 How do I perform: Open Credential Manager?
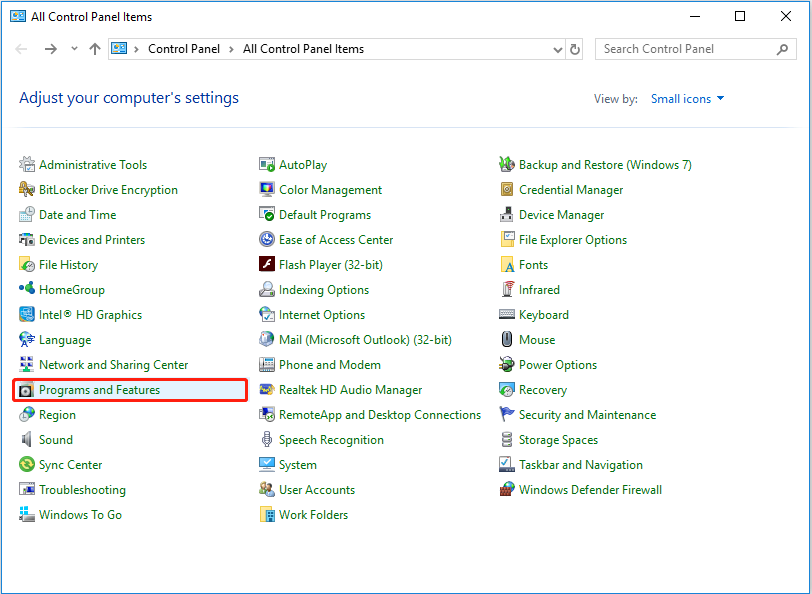pyautogui.click(x=572, y=189)
